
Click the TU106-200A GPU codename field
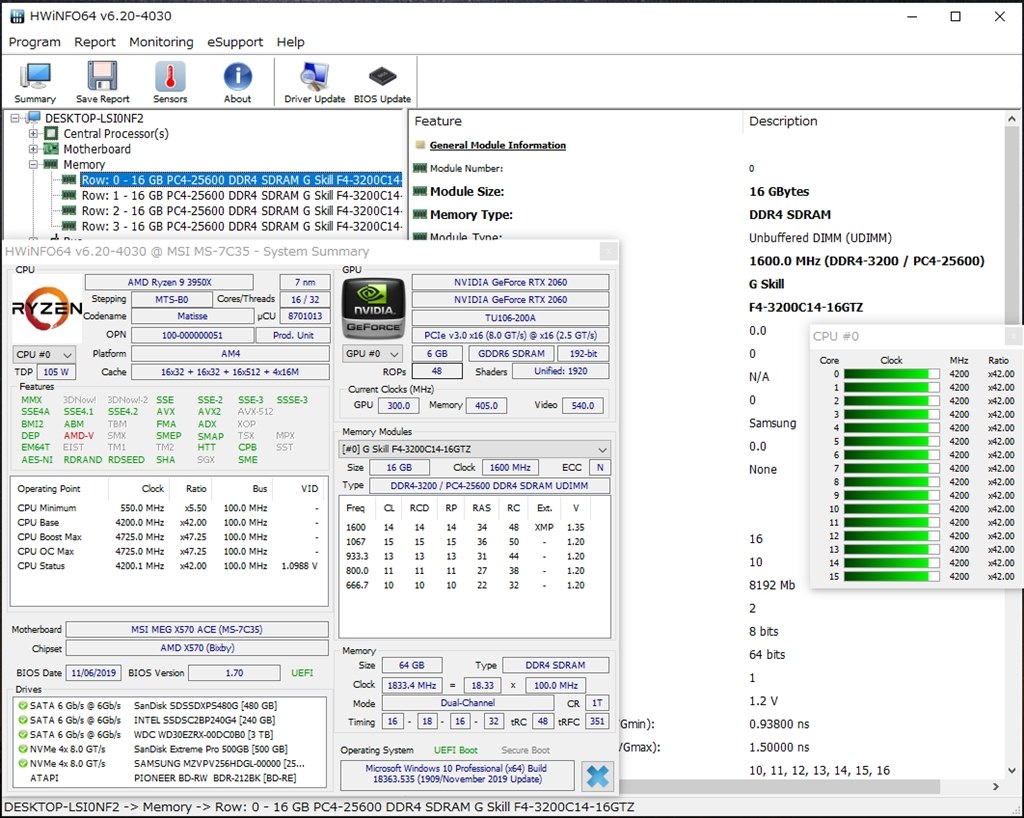pos(510,317)
